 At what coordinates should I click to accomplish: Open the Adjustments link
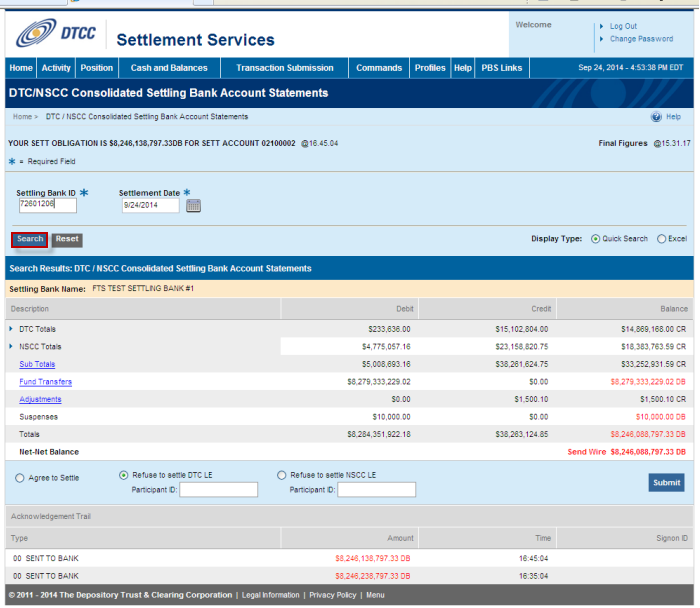click(40, 399)
